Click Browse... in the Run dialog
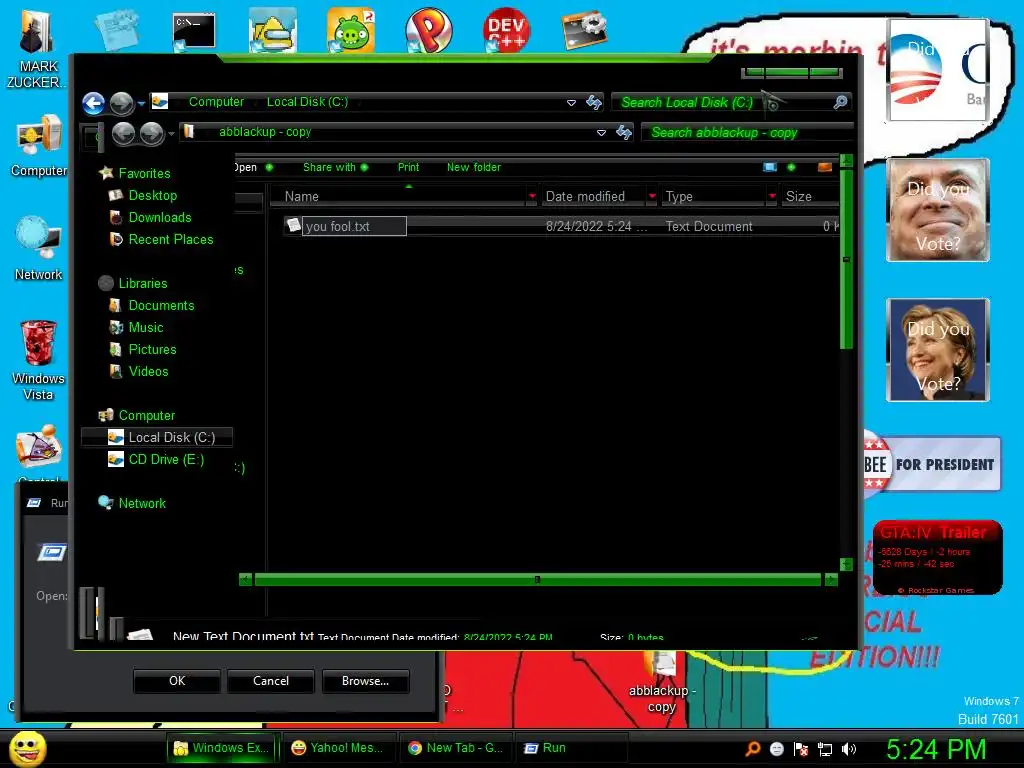The width and height of the screenshot is (1024, 768). tap(366, 681)
